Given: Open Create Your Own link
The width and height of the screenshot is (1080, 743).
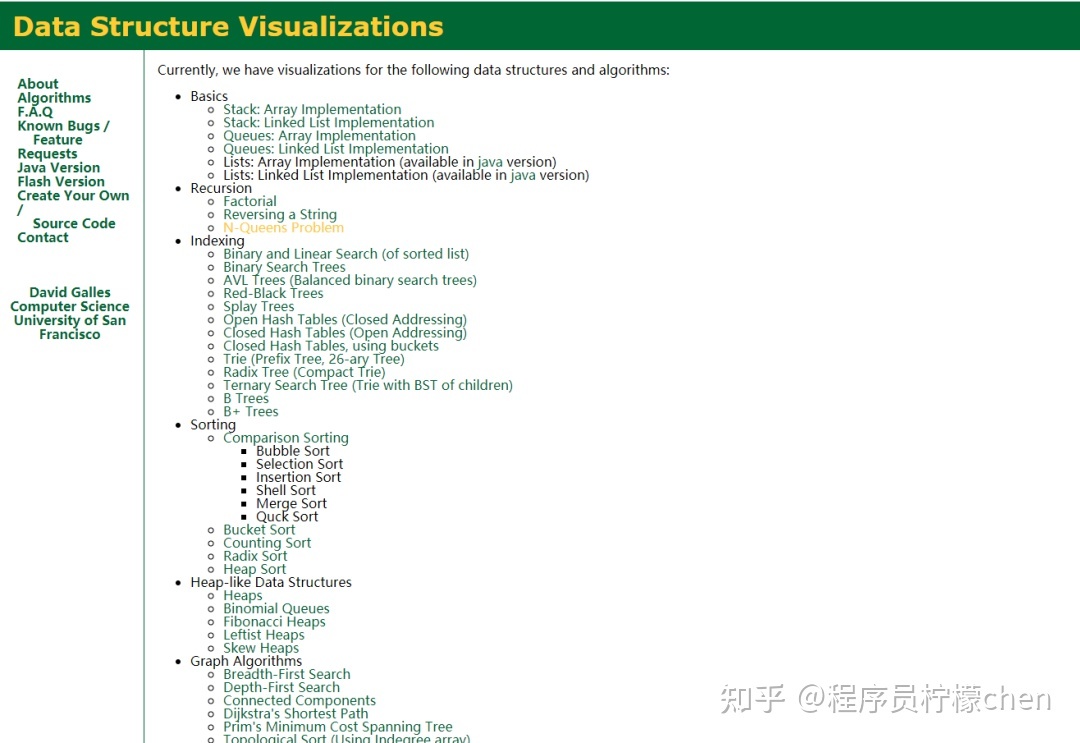Looking at the screenshot, I should tap(73, 196).
